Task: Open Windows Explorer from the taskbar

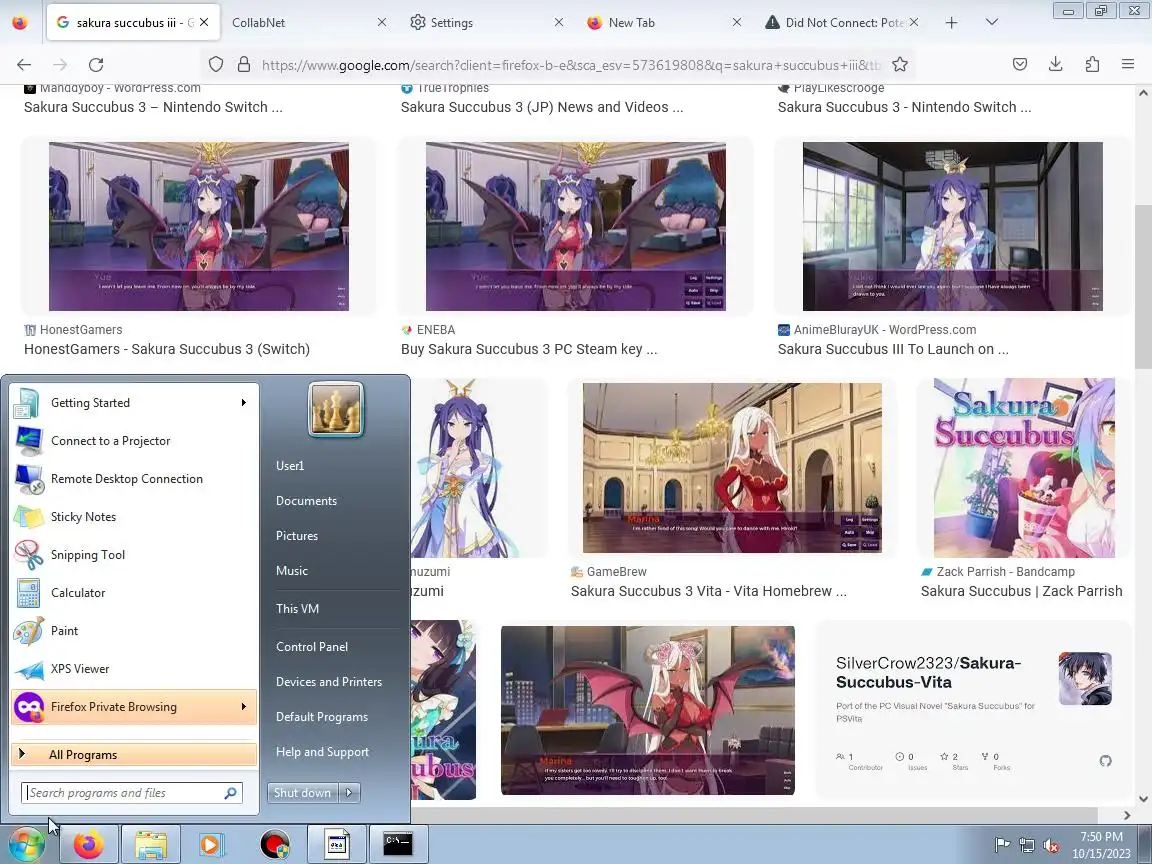Action: [x=151, y=844]
